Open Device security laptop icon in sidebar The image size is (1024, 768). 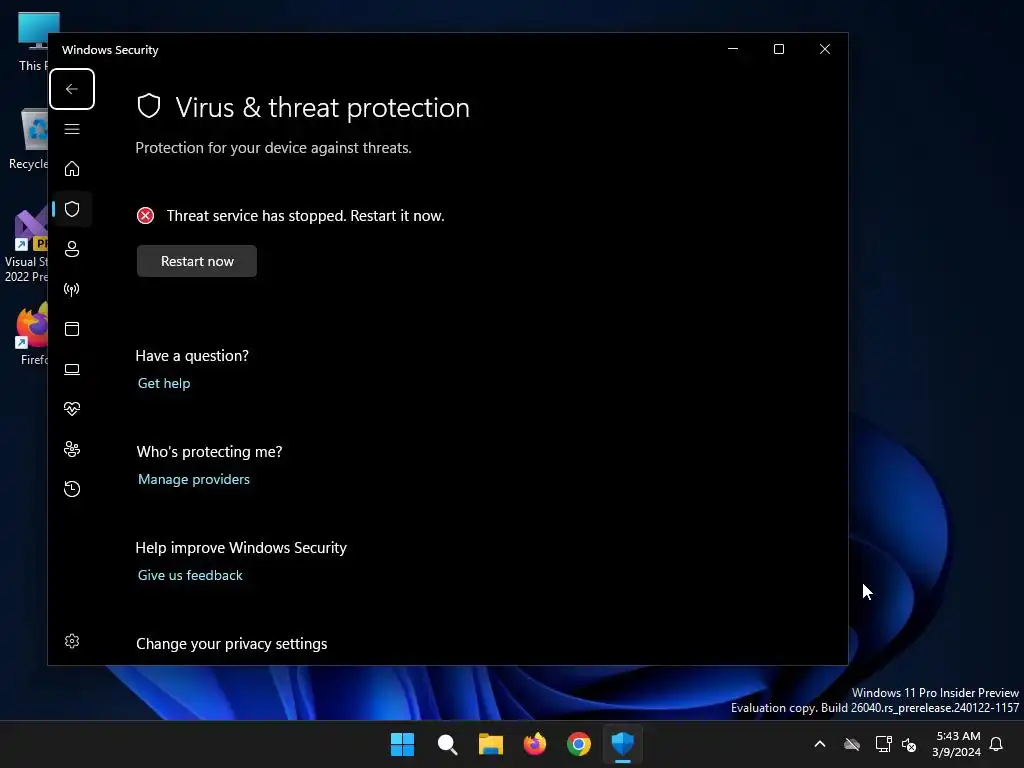click(x=72, y=369)
